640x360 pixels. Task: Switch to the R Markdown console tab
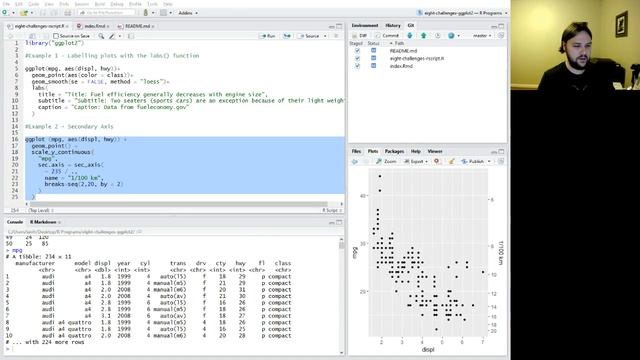pos(43,222)
